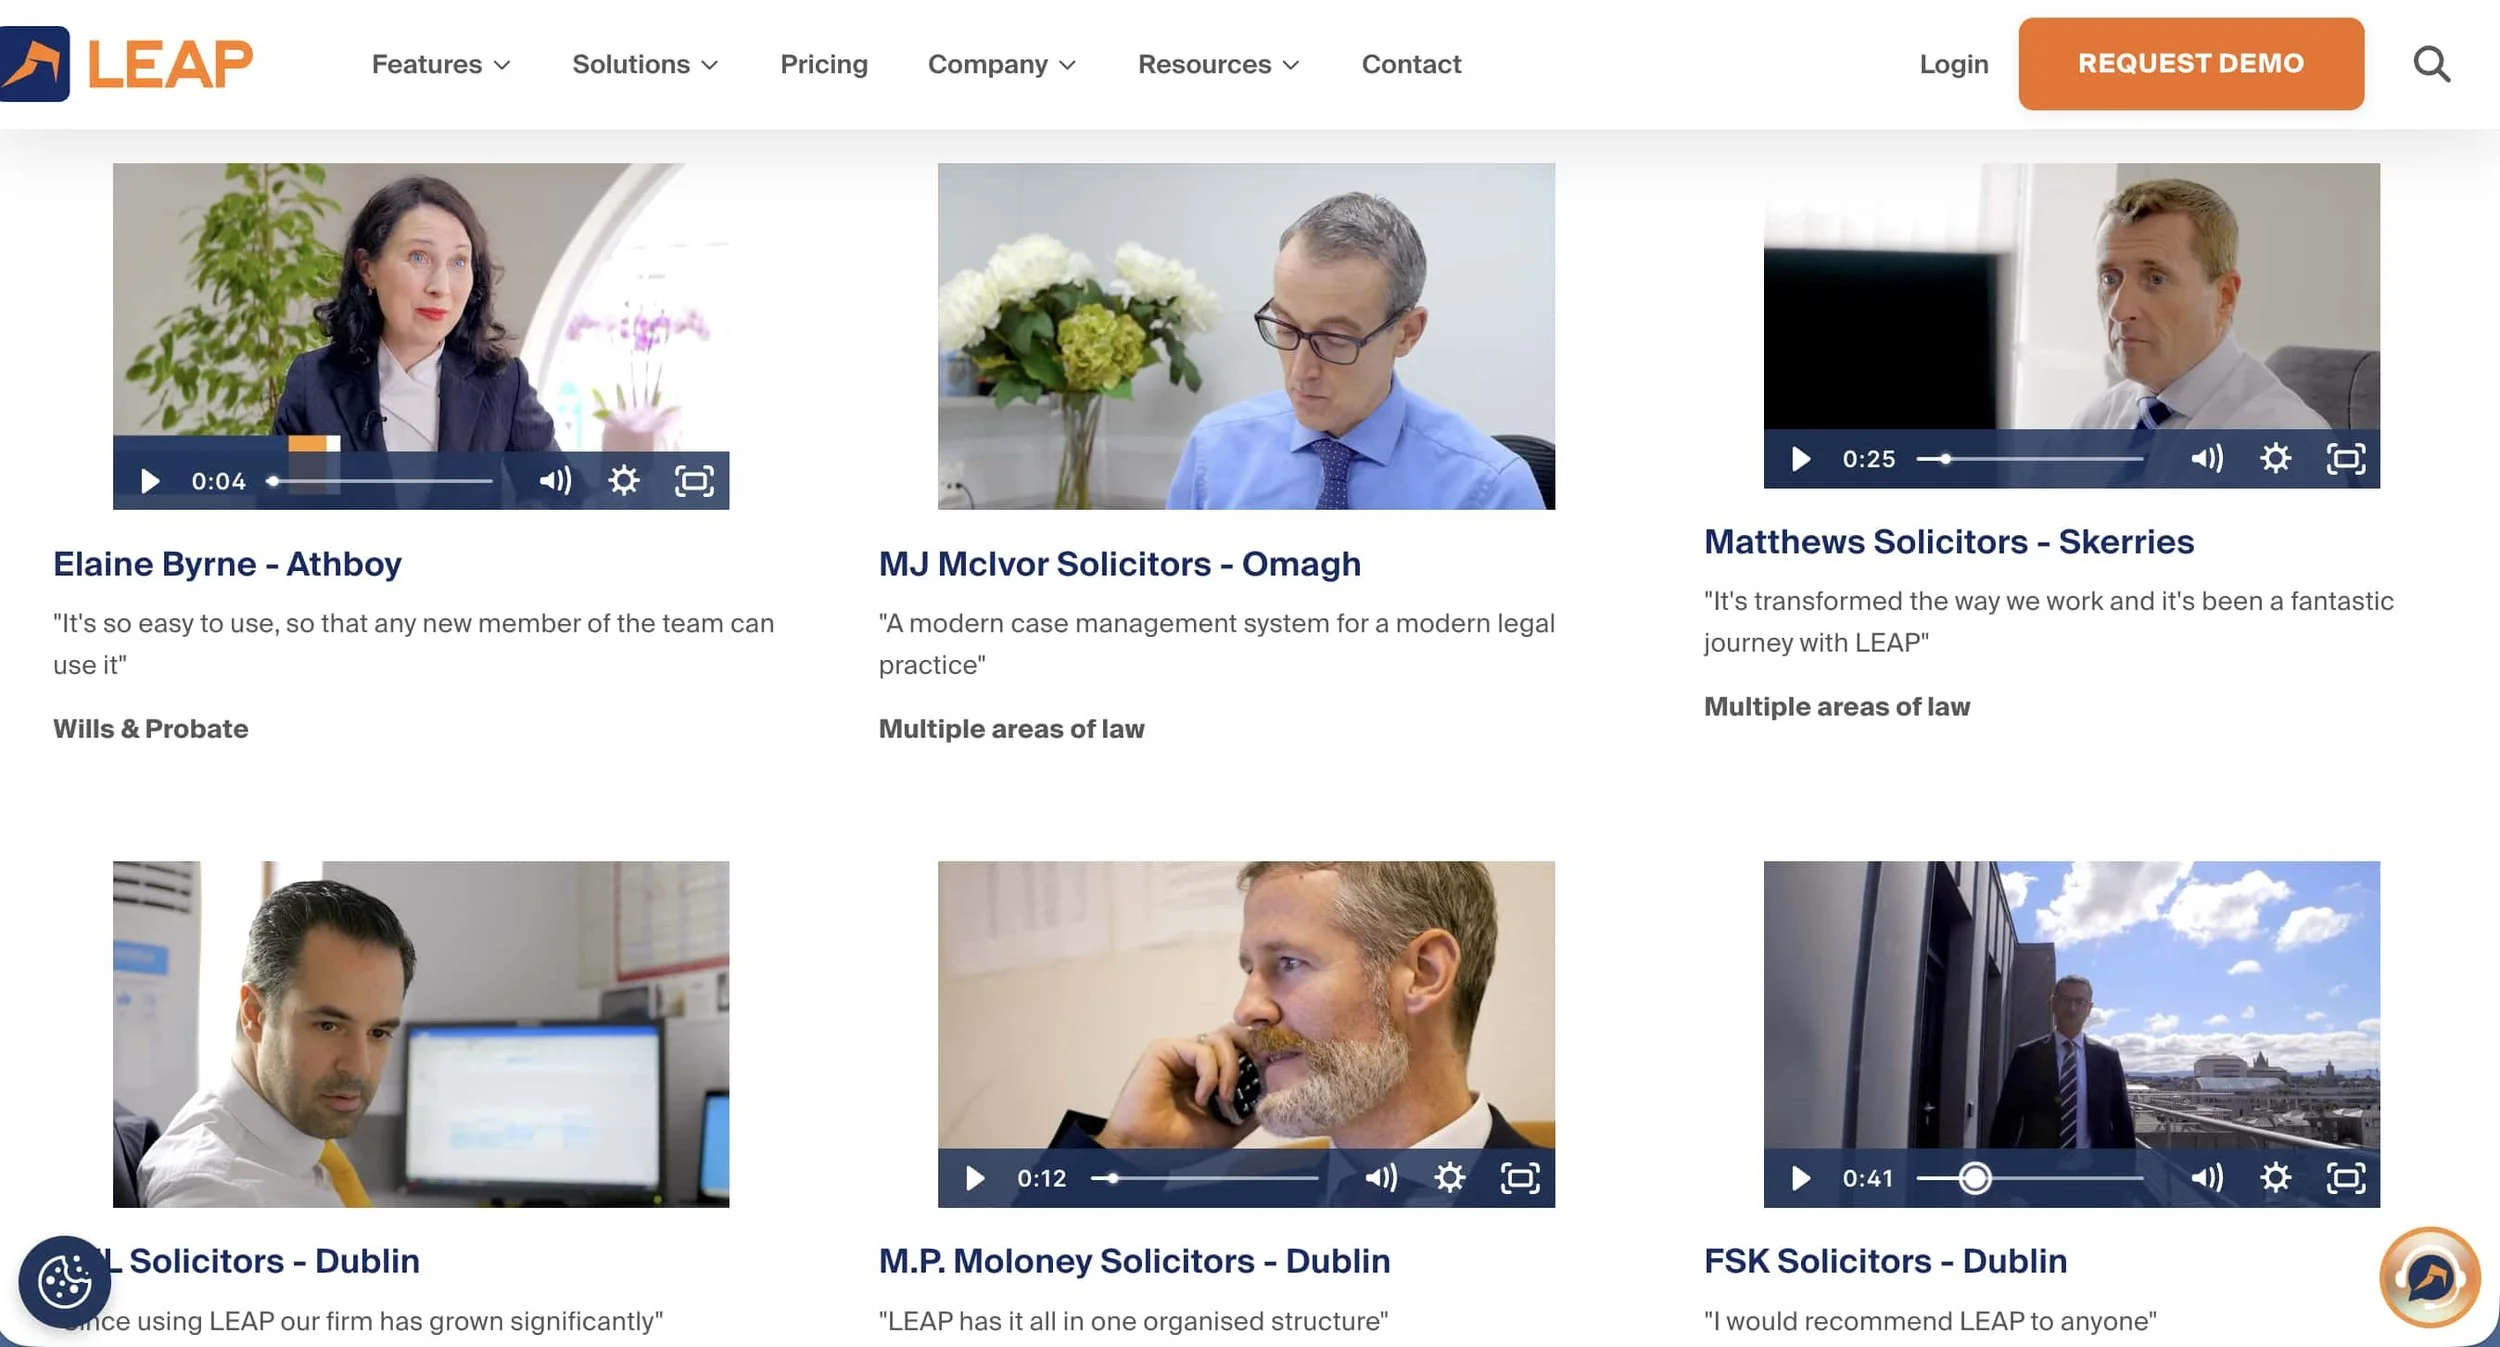Open settings gear on Elaine Byrne video
This screenshot has height=1347, width=2500.
tap(624, 481)
